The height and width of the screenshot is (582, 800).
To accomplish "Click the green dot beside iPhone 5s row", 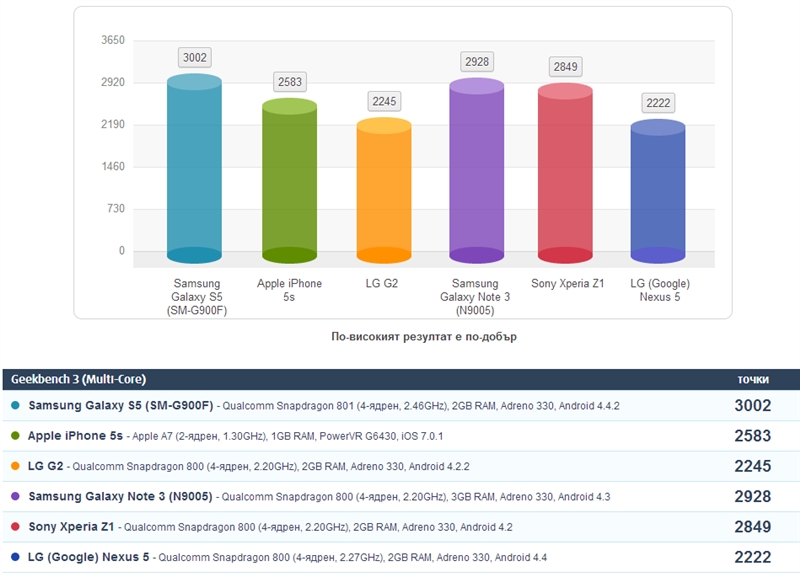I will point(15,435).
